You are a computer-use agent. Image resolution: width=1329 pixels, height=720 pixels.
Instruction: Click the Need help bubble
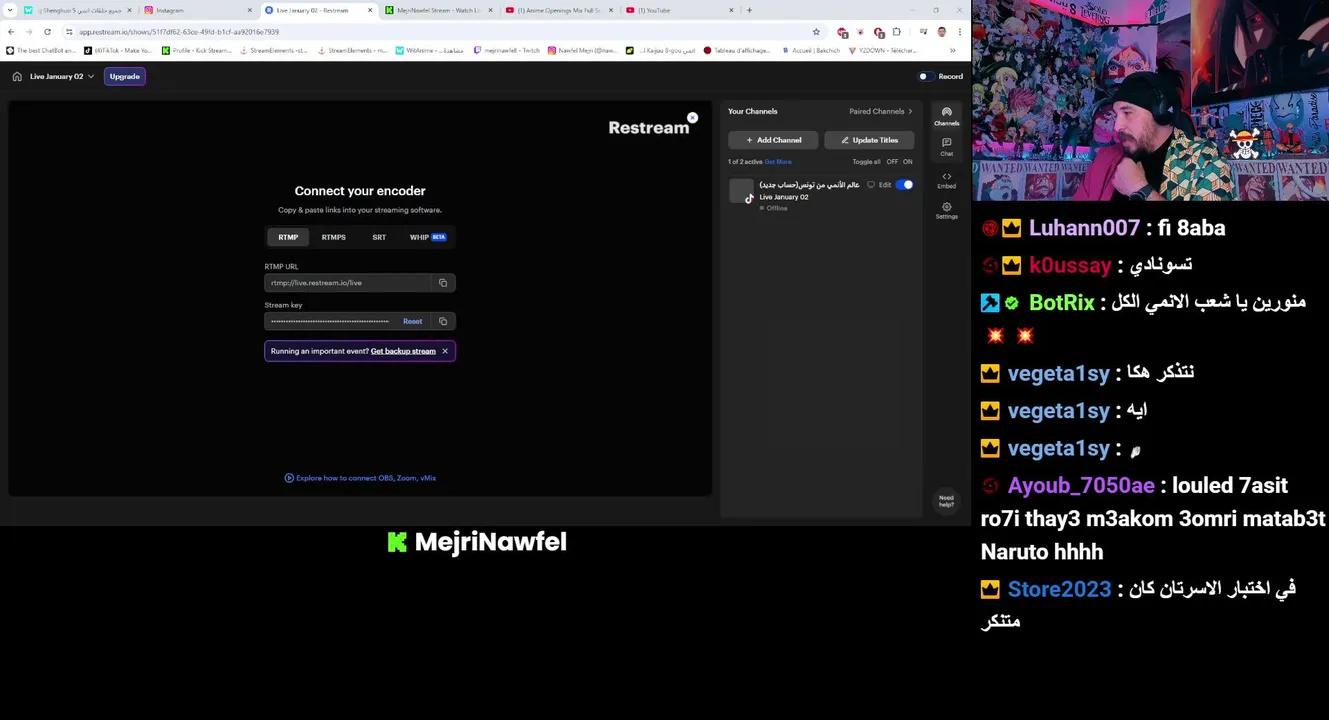(946, 501)
